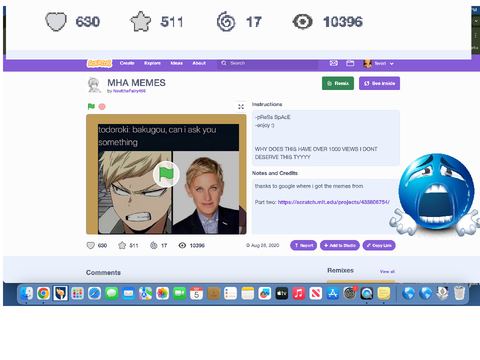
Task: Open the Trash in the dock
Action: (459, 294)
